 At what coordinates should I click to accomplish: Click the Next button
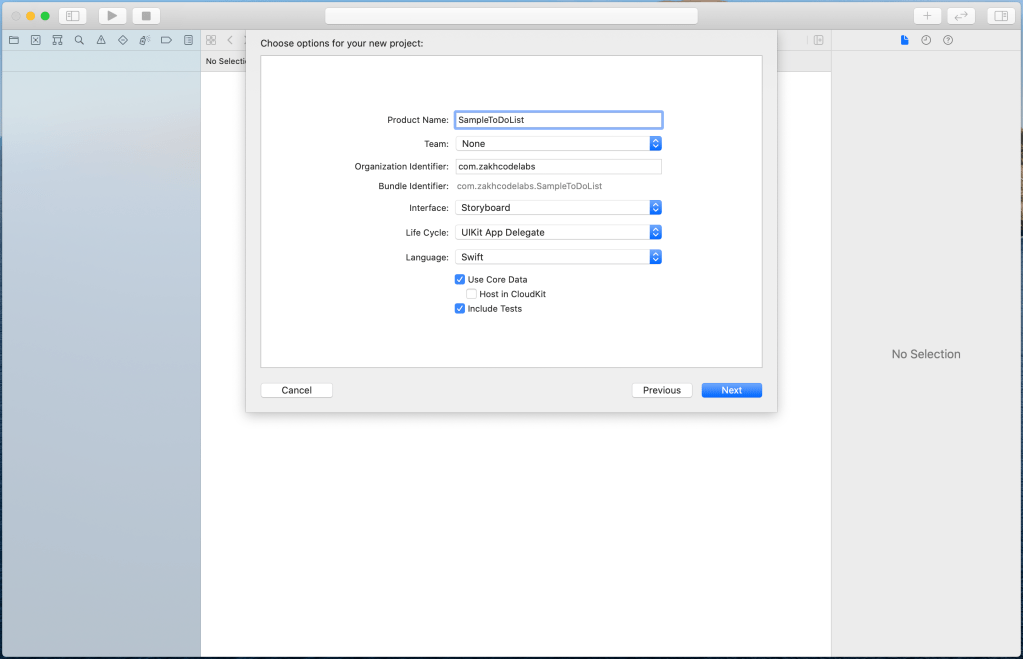pyautogui.click(x=731, y=390)
